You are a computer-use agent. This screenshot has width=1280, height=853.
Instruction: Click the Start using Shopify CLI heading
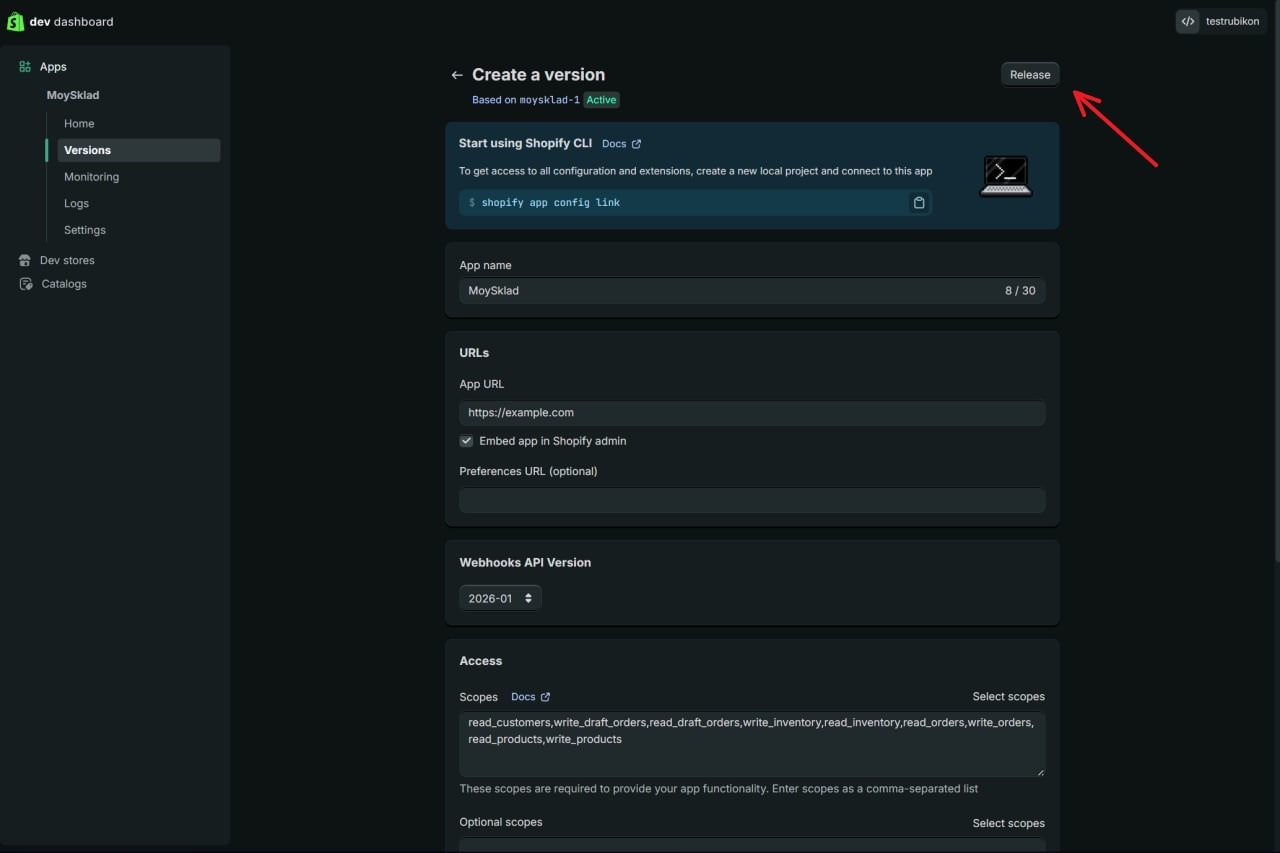click(x=525, y=144)
